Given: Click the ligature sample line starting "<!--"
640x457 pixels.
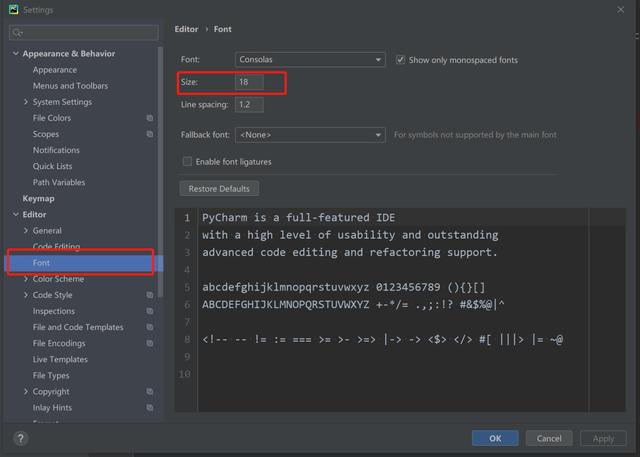Looking at the screenshot, I should [x=382, y=339].
